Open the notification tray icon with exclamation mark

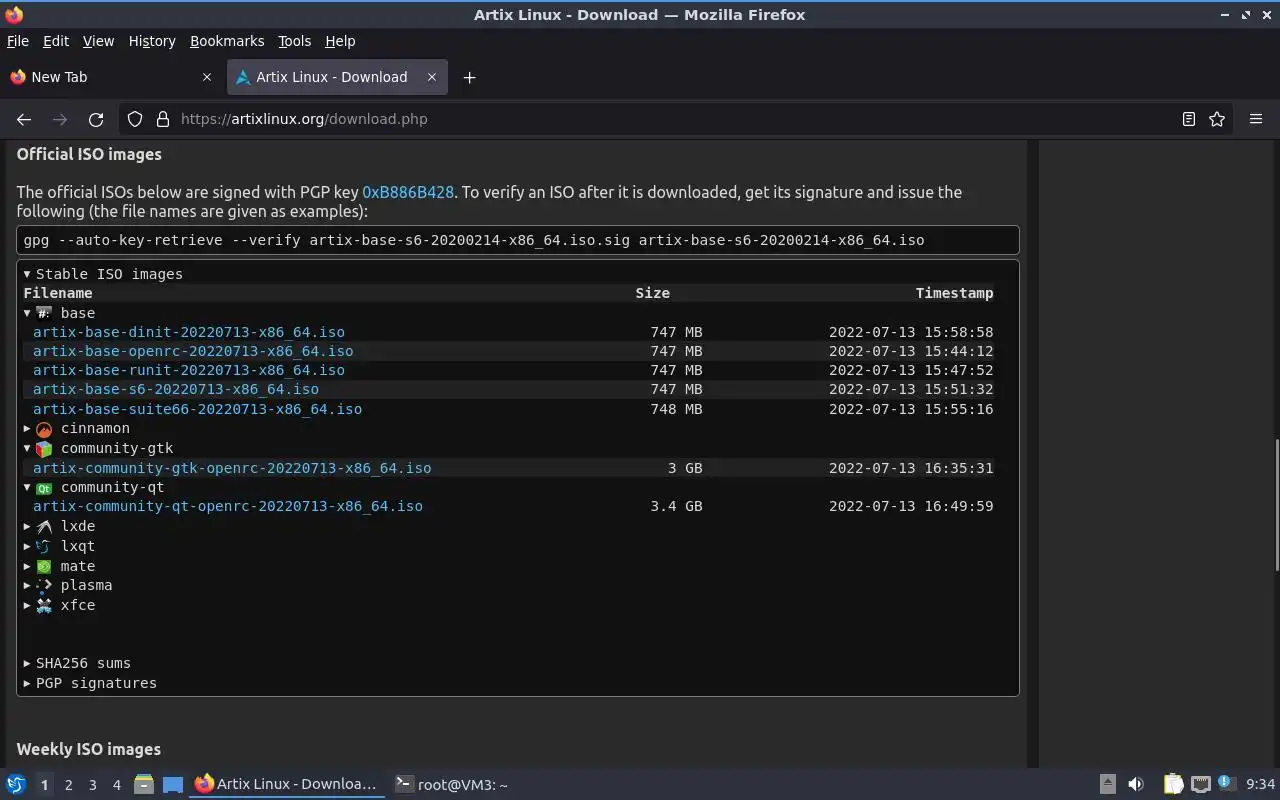coord(1227,784)
